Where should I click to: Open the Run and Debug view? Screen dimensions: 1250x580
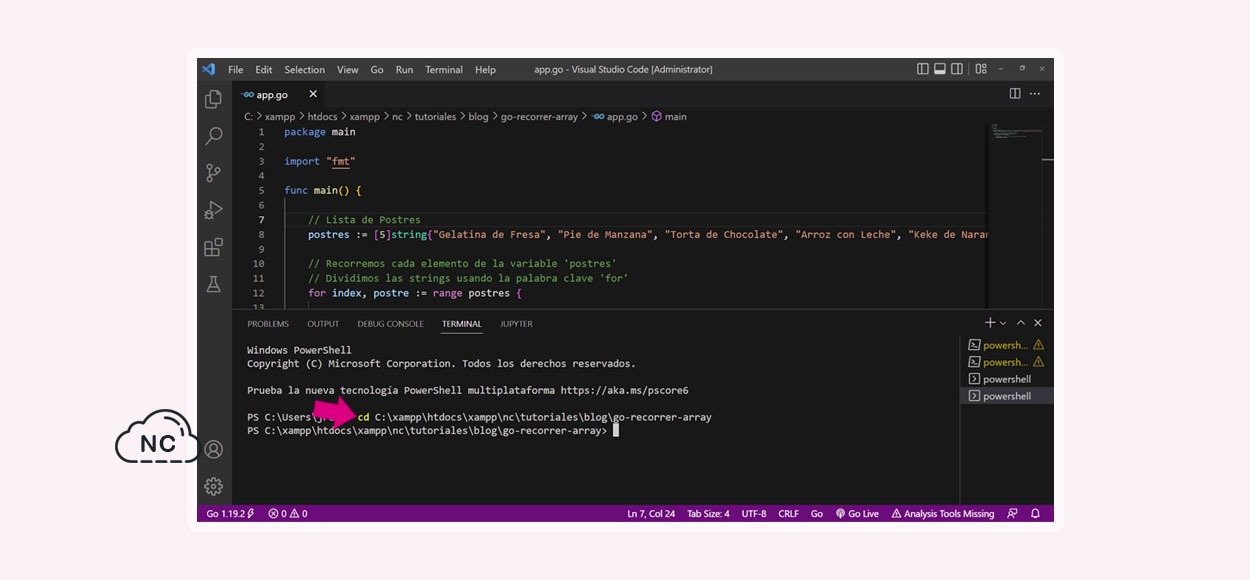213,210
